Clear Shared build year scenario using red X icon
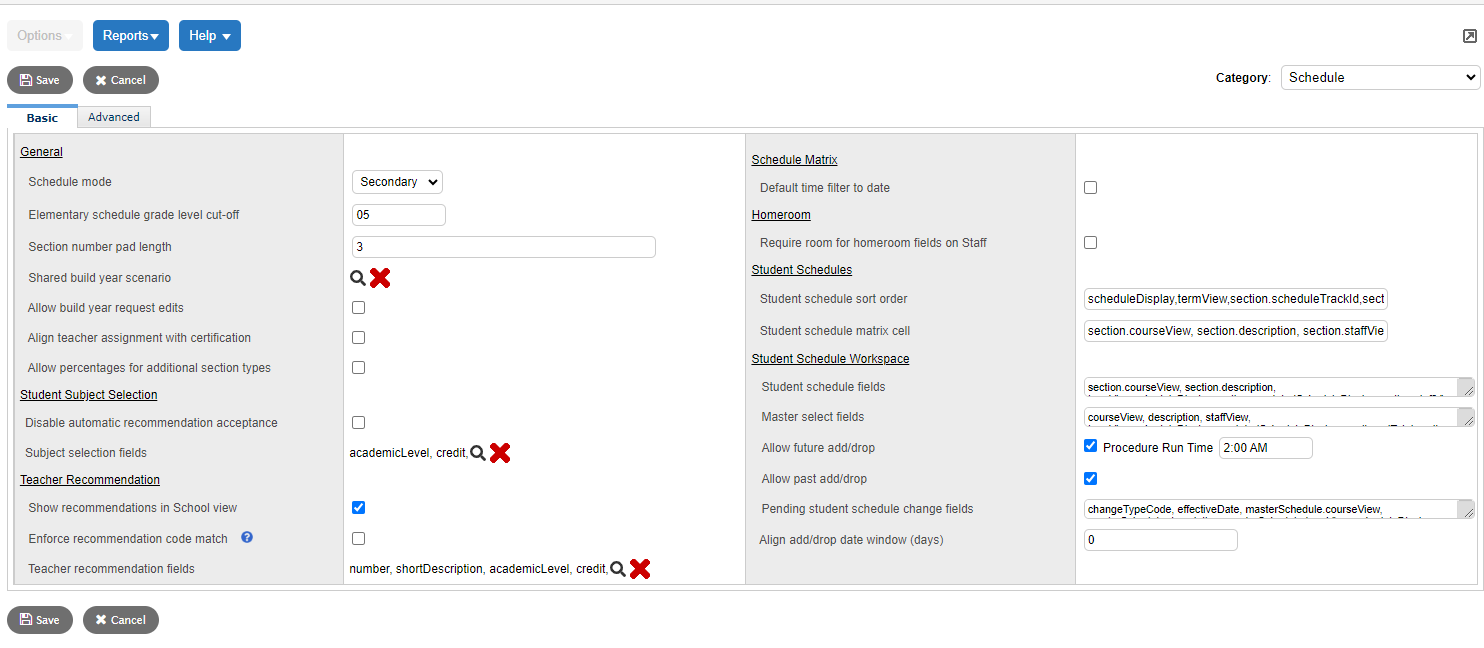 [x=379, y=277]
